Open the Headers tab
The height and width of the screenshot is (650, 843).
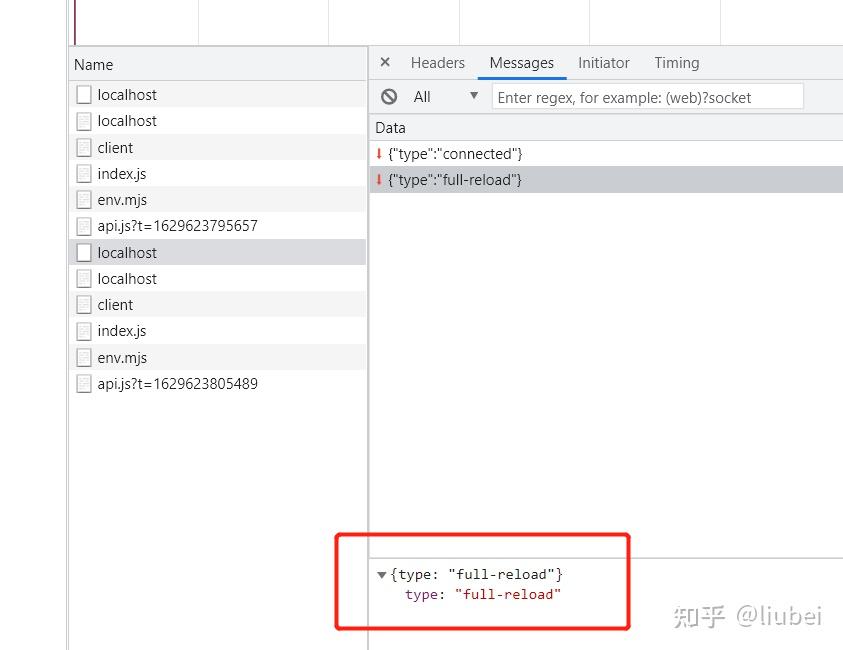pyautogui.click(x=438, y=63)
